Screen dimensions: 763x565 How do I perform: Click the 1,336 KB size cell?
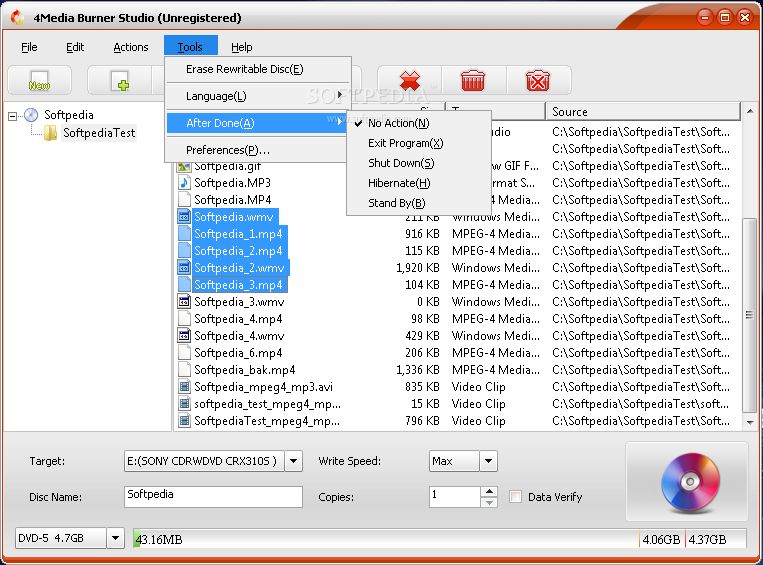tap(418, 370)
